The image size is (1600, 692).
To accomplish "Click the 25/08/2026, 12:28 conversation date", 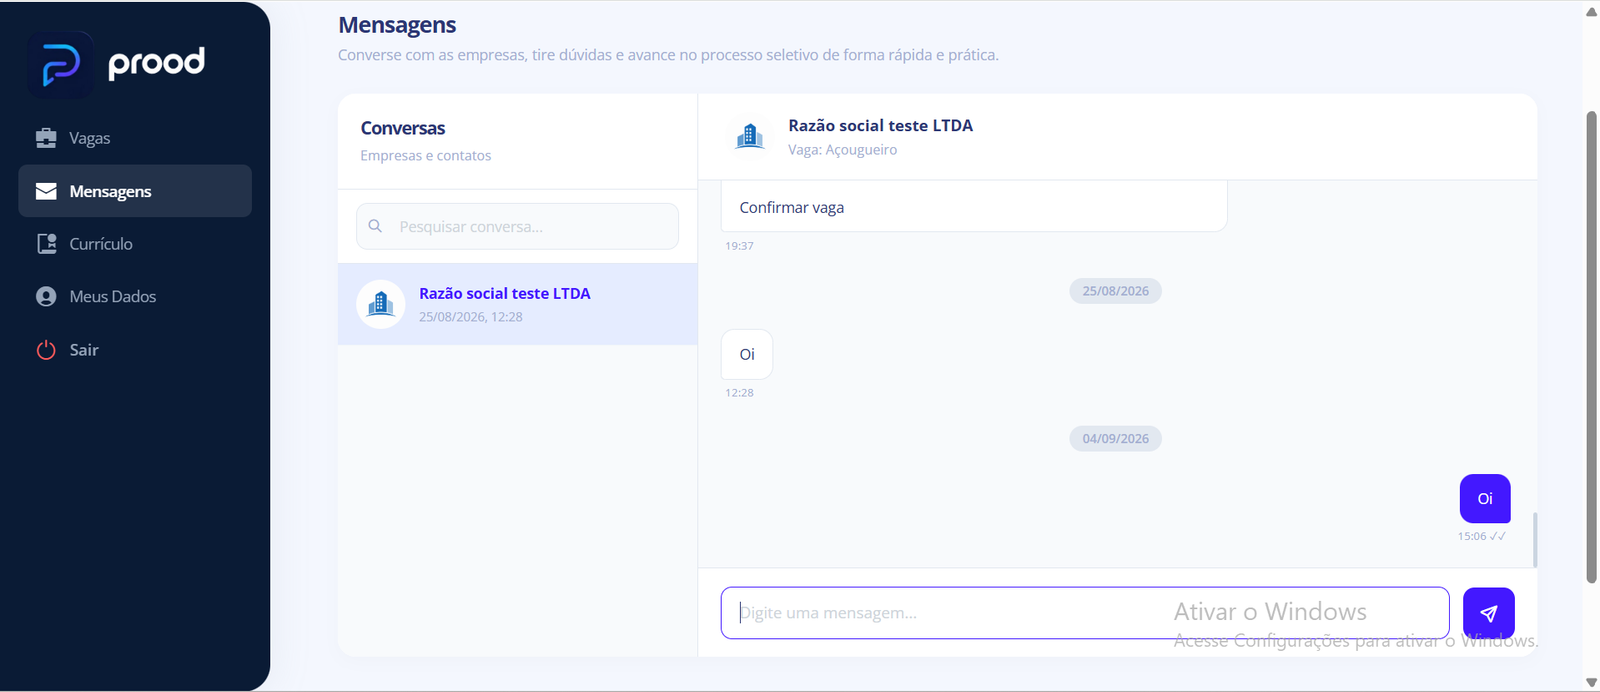I will coord(471,317).
